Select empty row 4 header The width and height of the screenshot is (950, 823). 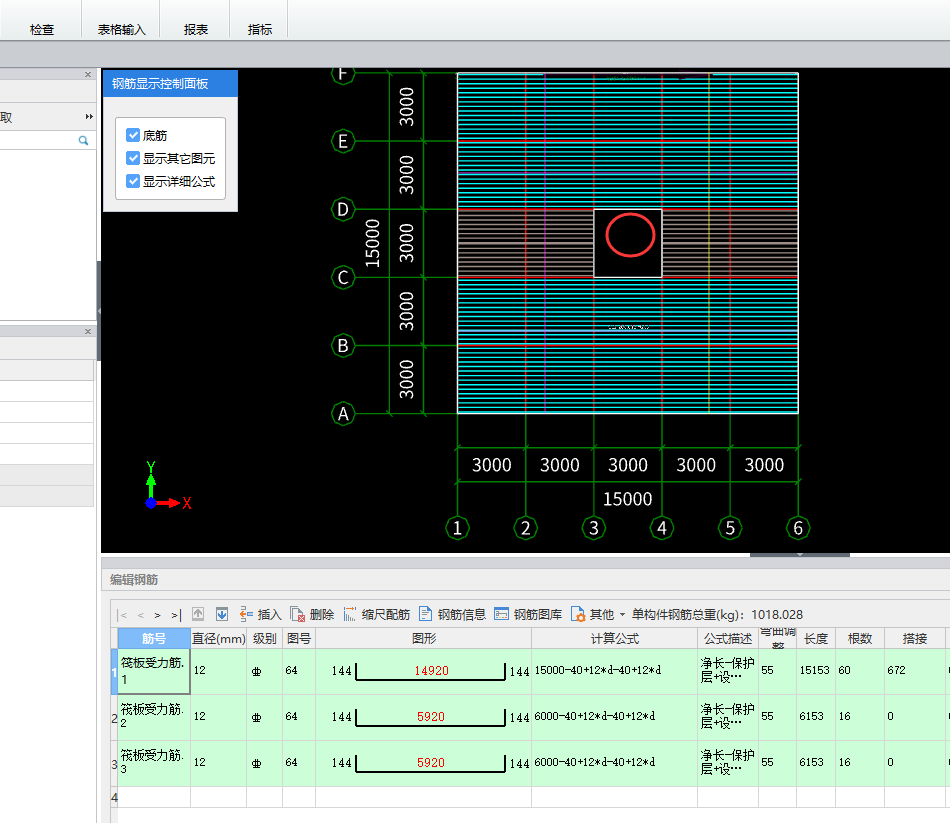114,797
